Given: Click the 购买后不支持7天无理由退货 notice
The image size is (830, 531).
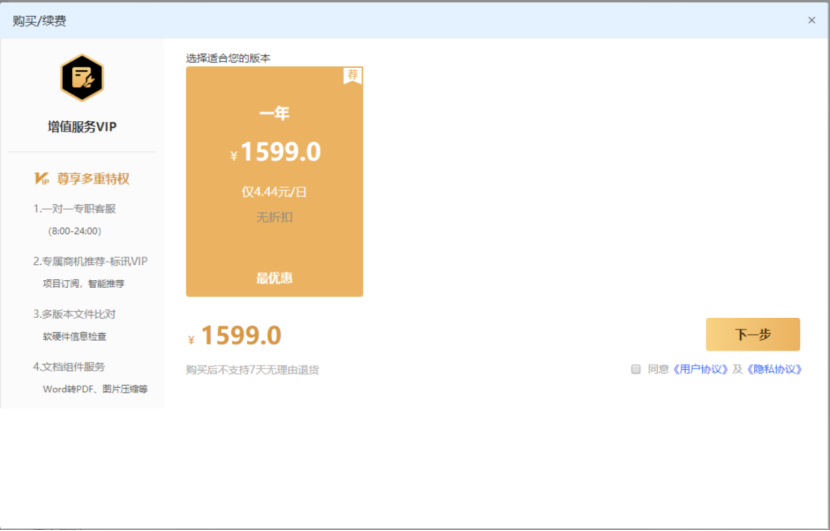Looking at the screenshot, I should 252,370.
